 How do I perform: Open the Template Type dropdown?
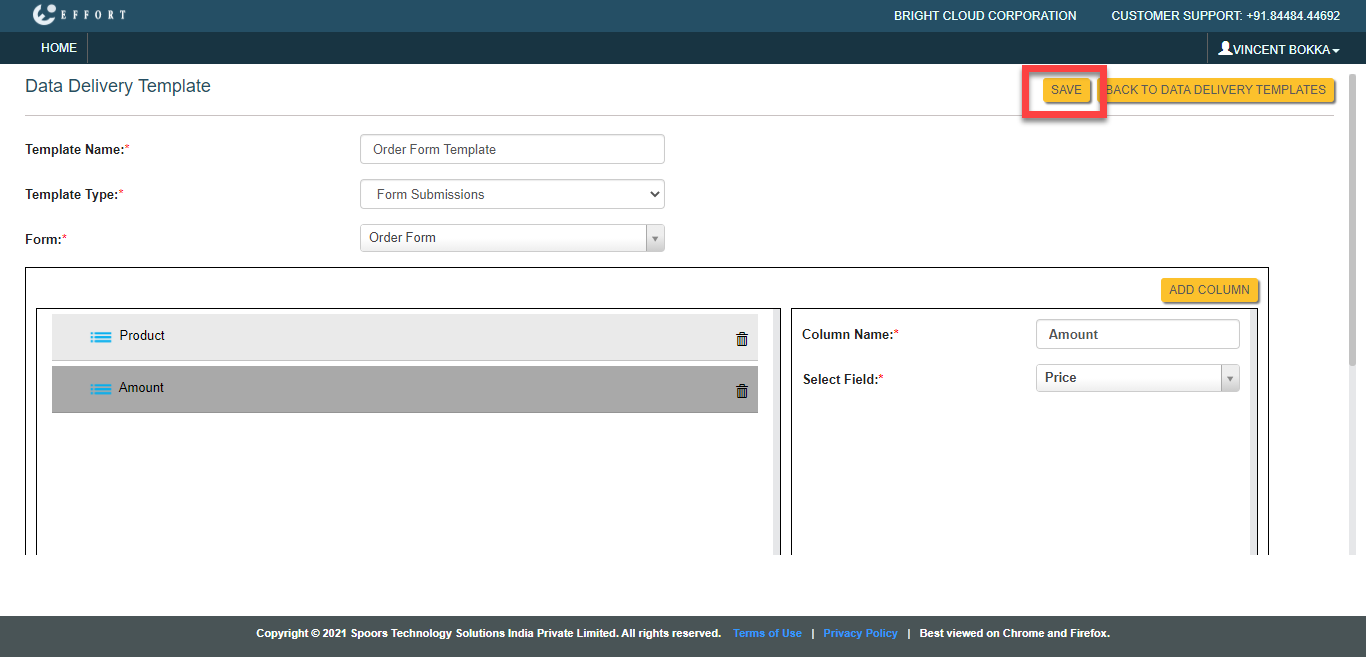click(512, 194)
